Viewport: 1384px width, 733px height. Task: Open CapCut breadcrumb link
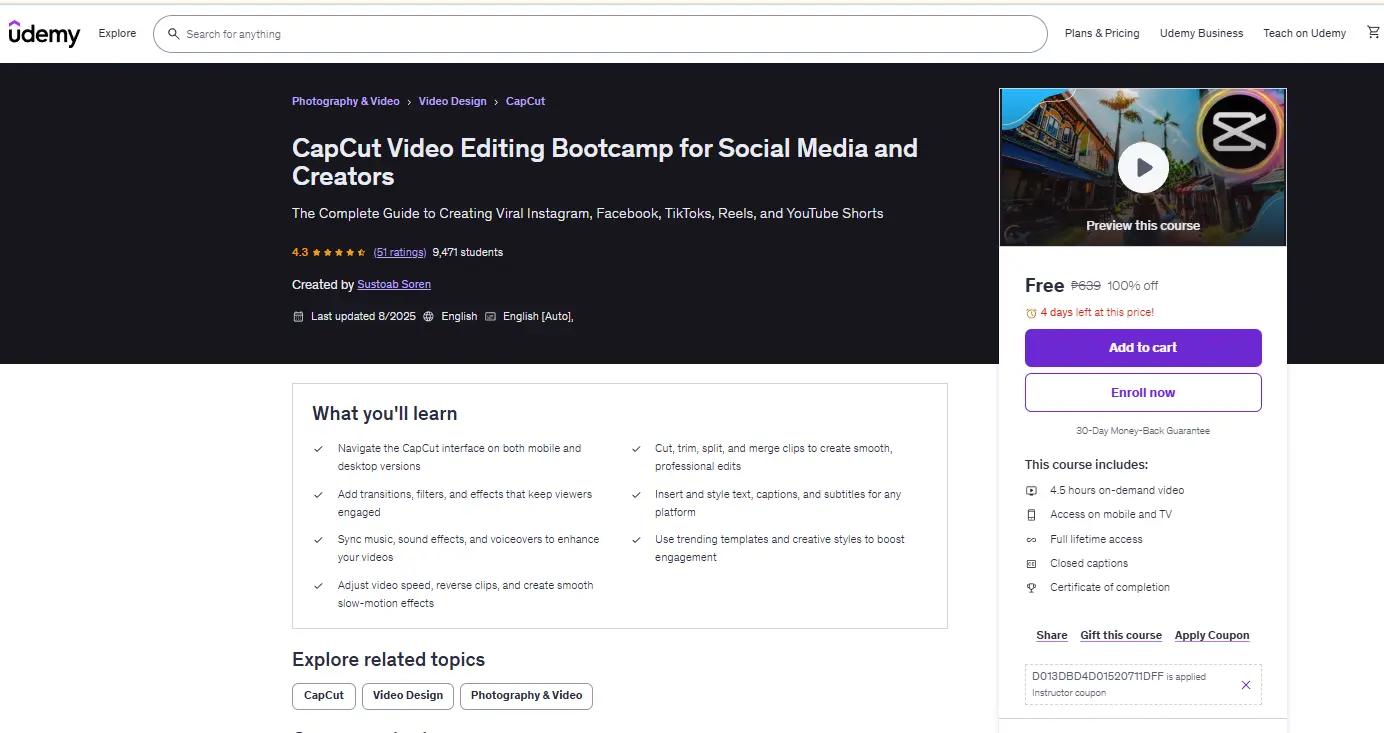525,101
